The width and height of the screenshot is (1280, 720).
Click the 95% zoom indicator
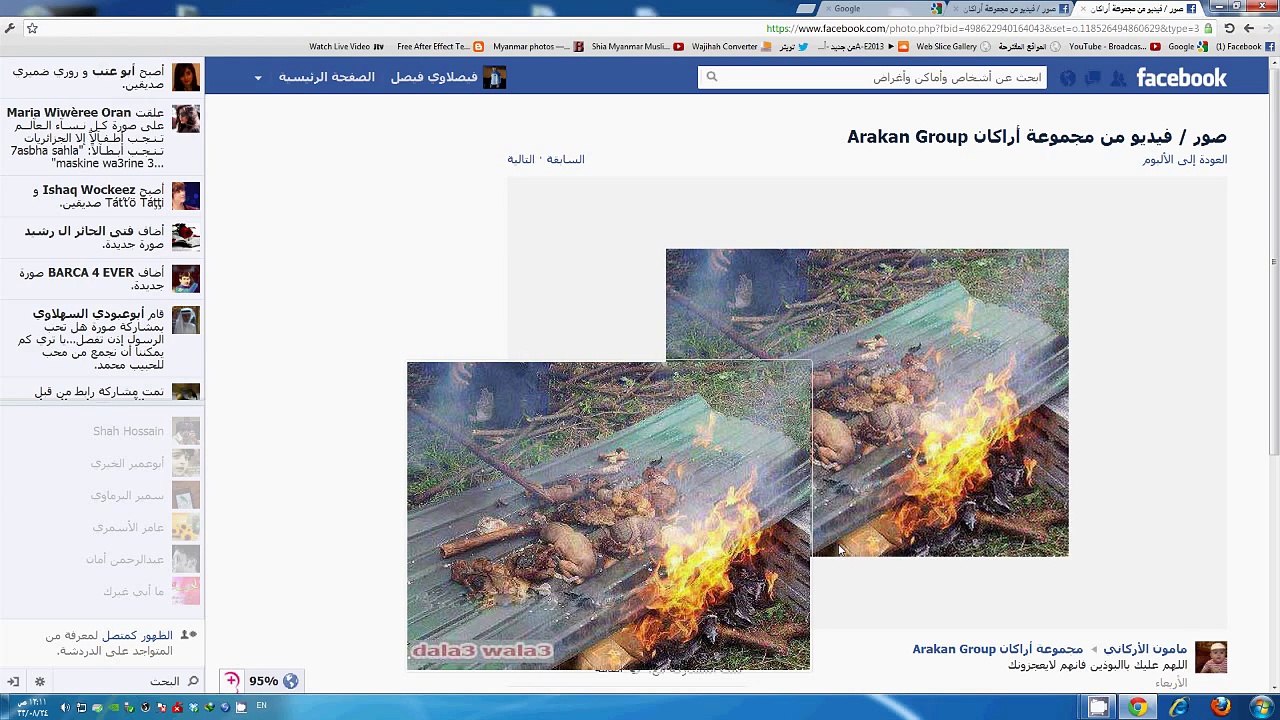[263, 681]
